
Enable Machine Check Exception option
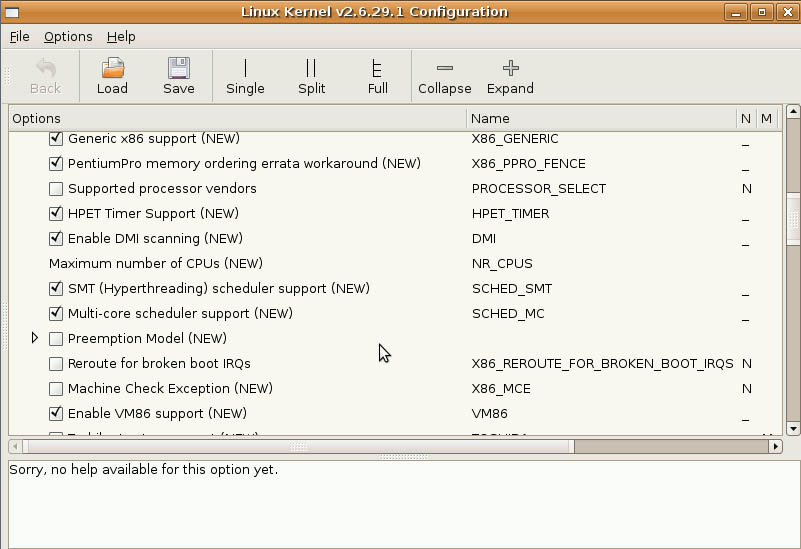point(56,389)
